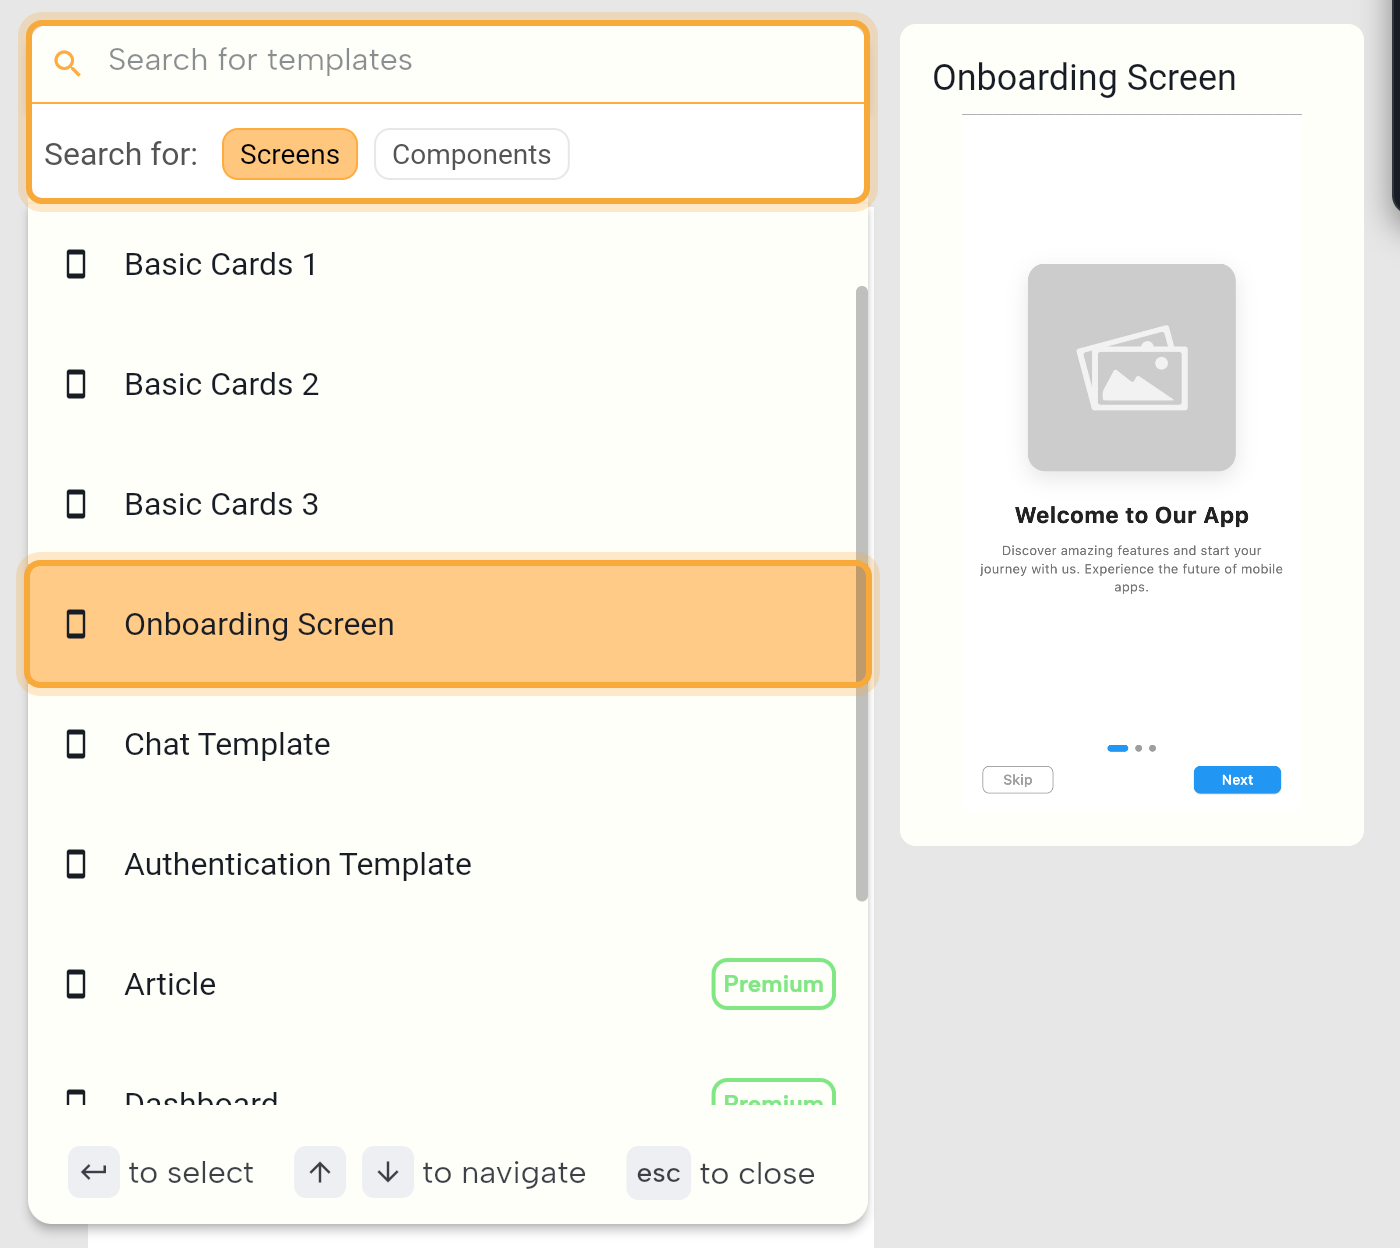Click the phone icon beside Authentication Template

(x=76, y=864)
